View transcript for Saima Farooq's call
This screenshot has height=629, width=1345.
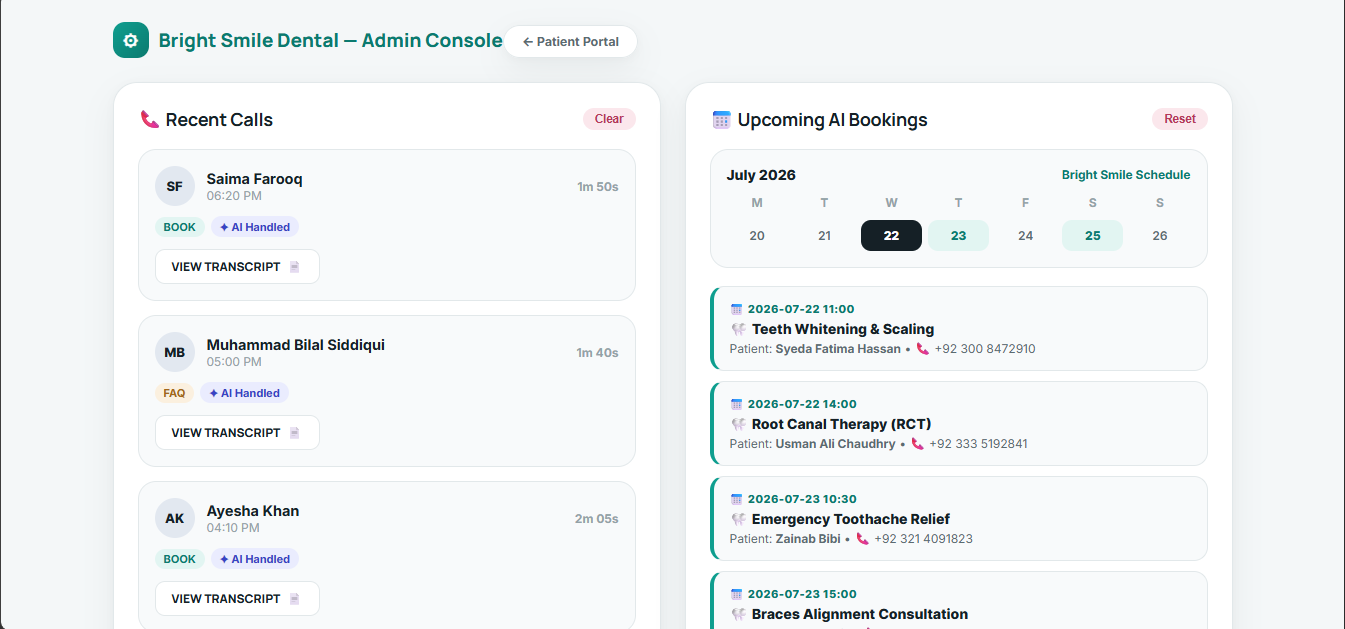pos(237,267)
